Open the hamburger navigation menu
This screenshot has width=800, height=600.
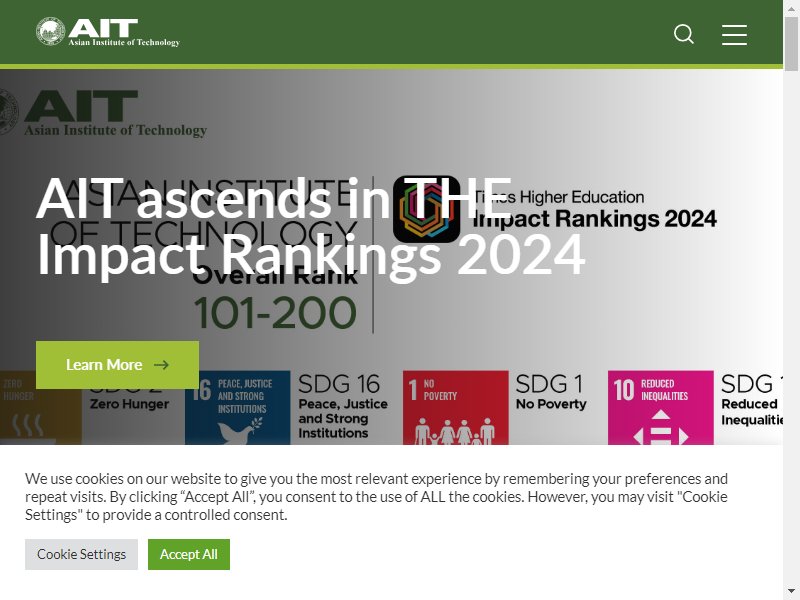tap(734, 34)
